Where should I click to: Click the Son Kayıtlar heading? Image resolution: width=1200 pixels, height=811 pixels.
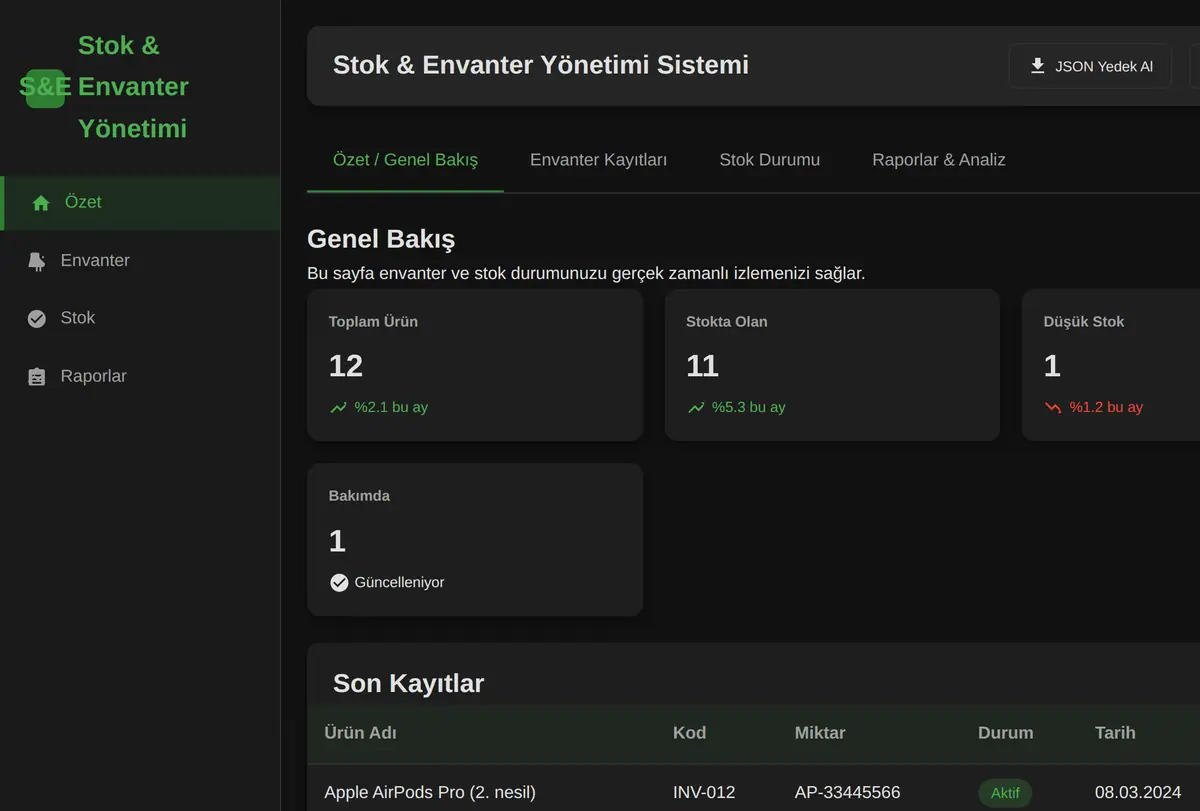point(408,684)
